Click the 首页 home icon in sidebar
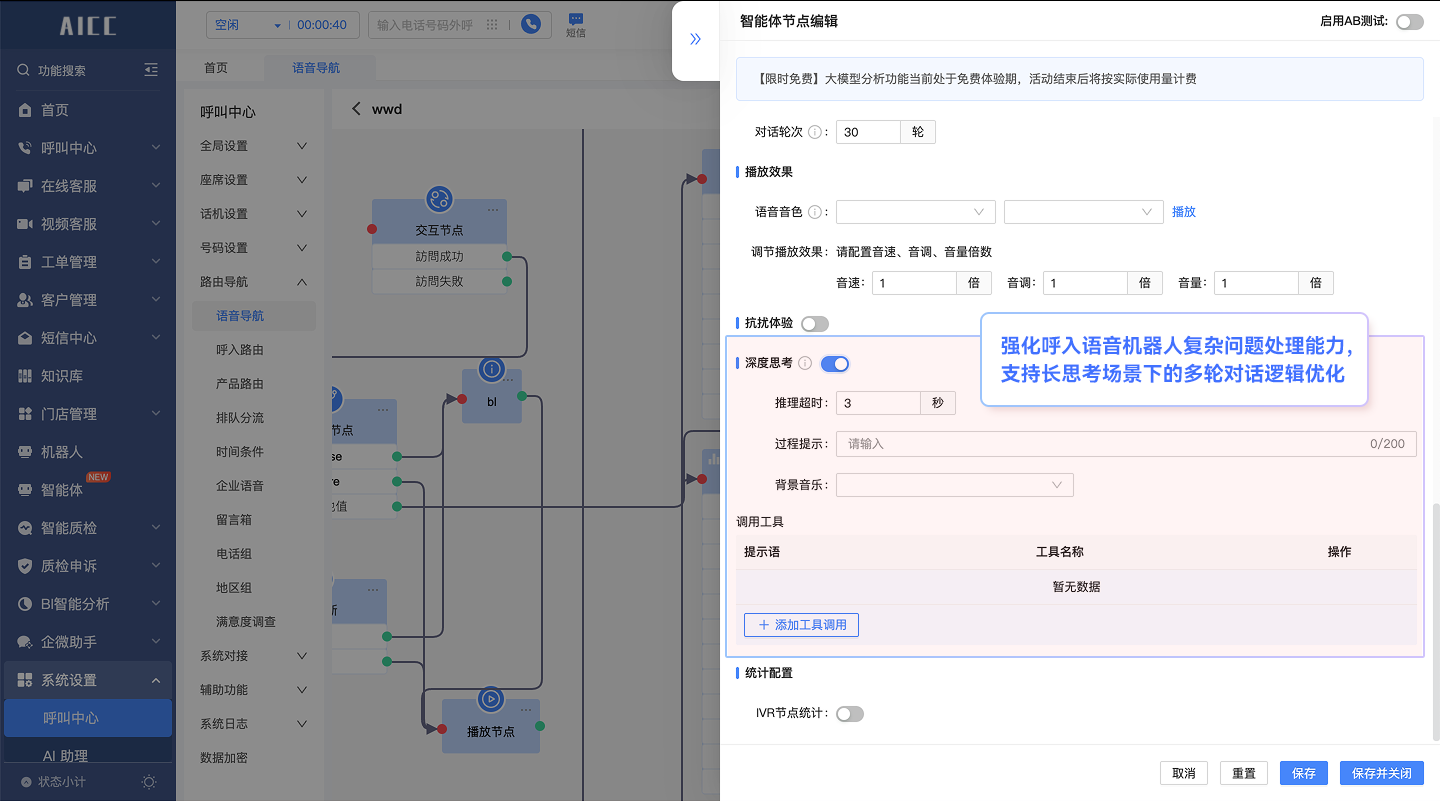Image resolution: width=1440 pixels, height=801 pixels. (x=25, y=110)
